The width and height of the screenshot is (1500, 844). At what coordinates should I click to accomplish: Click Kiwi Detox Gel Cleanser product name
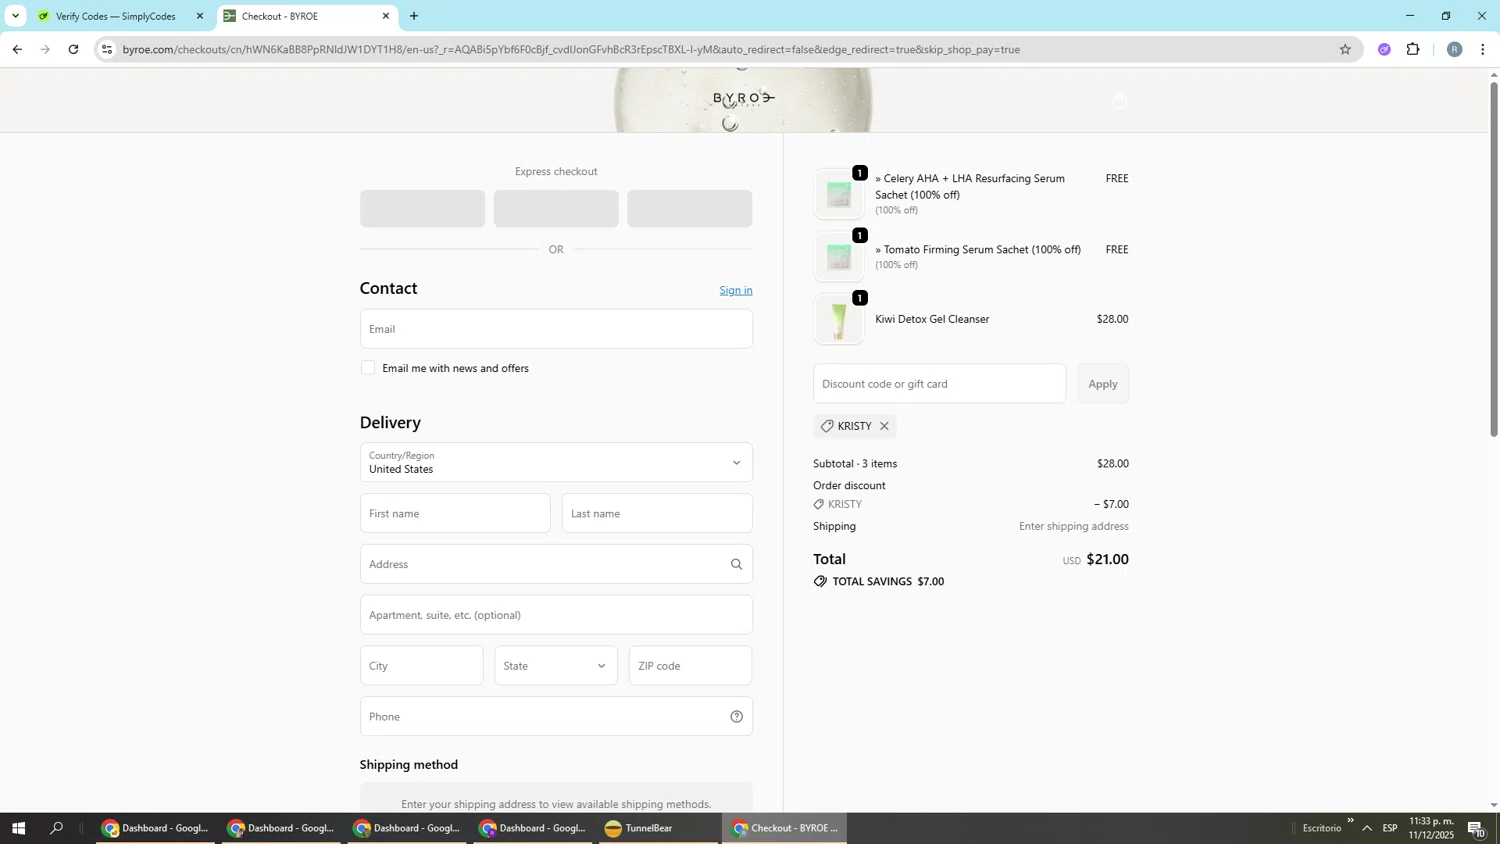932,319
